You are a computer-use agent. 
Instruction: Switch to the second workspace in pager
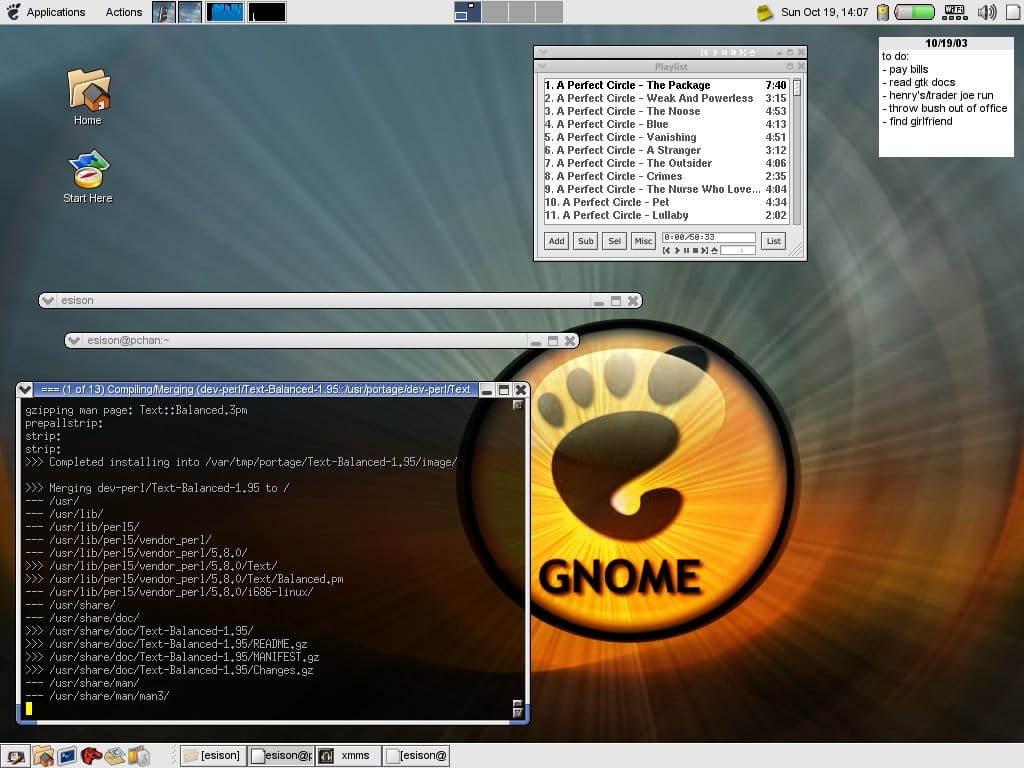click(x=495, y=12)
